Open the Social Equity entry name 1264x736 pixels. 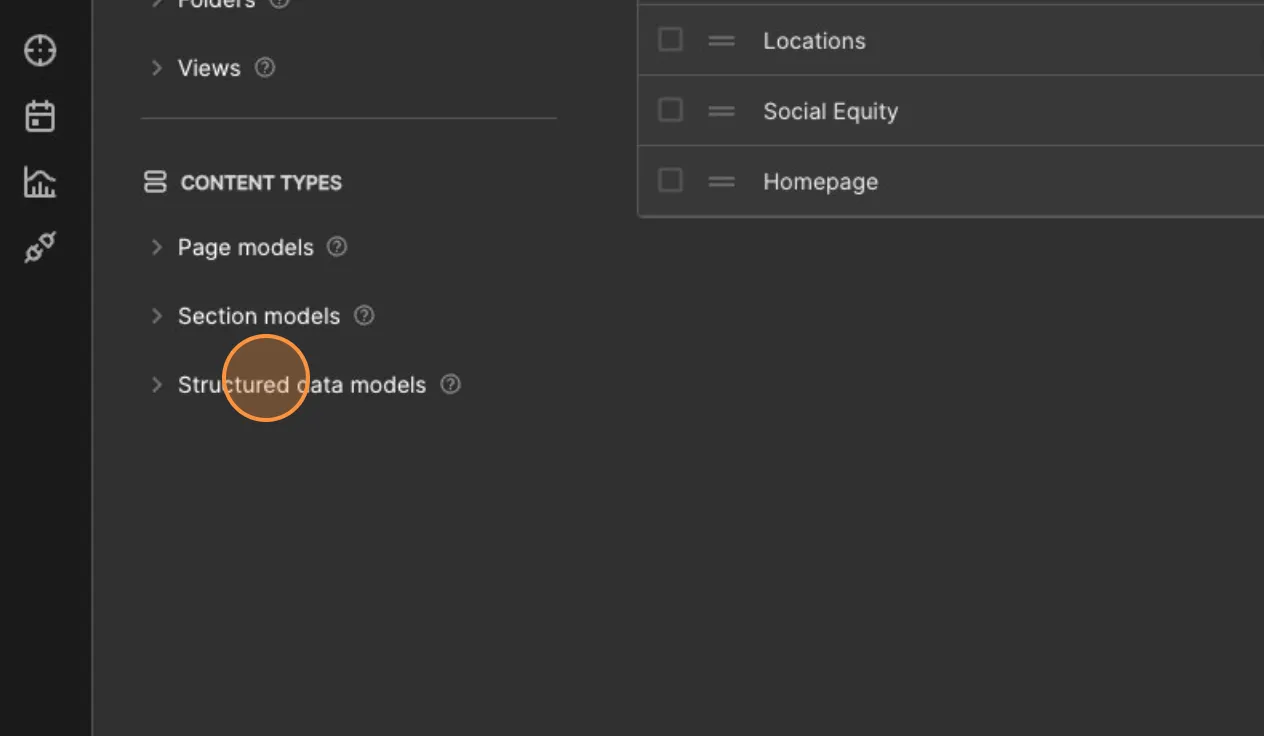pos(830,112)
